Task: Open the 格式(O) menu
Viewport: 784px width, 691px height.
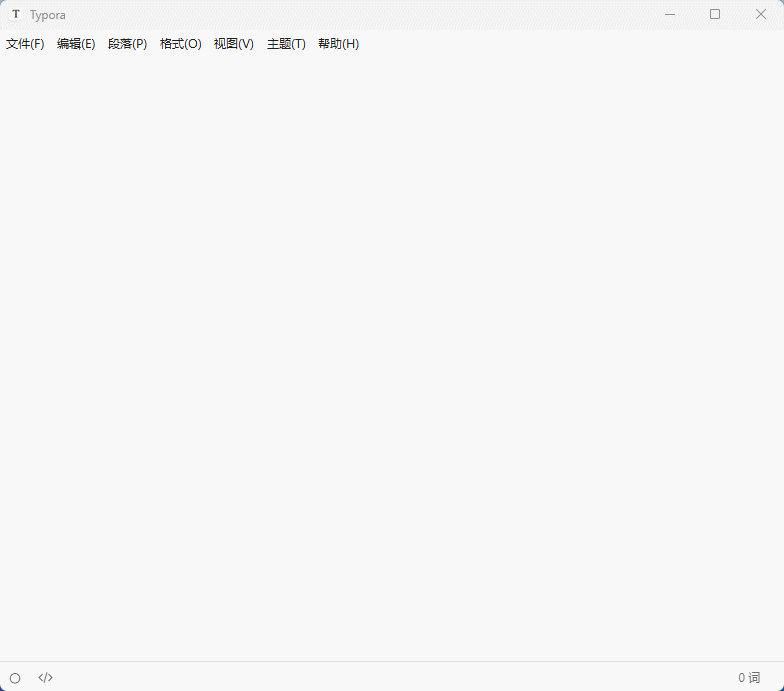Action: 180,44
